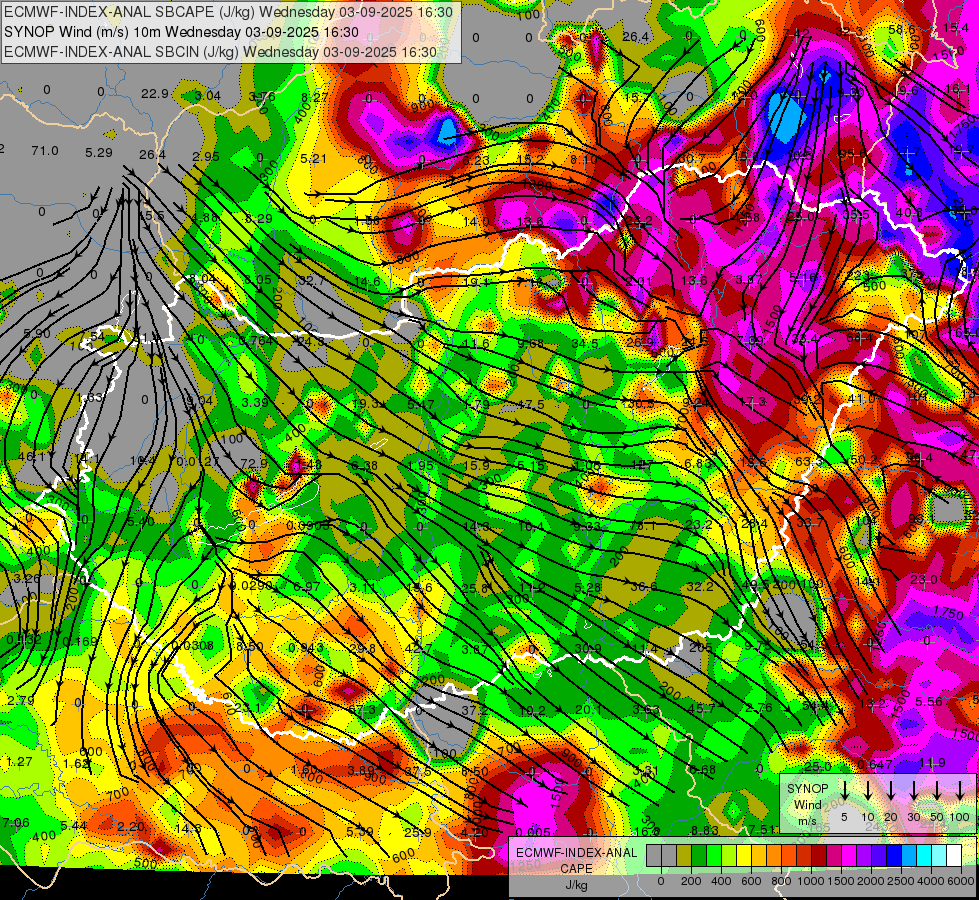This screenshot has width=979, height=900.
Task: Click the '72.9' value on the map
Action: click(x=254, y=463)
